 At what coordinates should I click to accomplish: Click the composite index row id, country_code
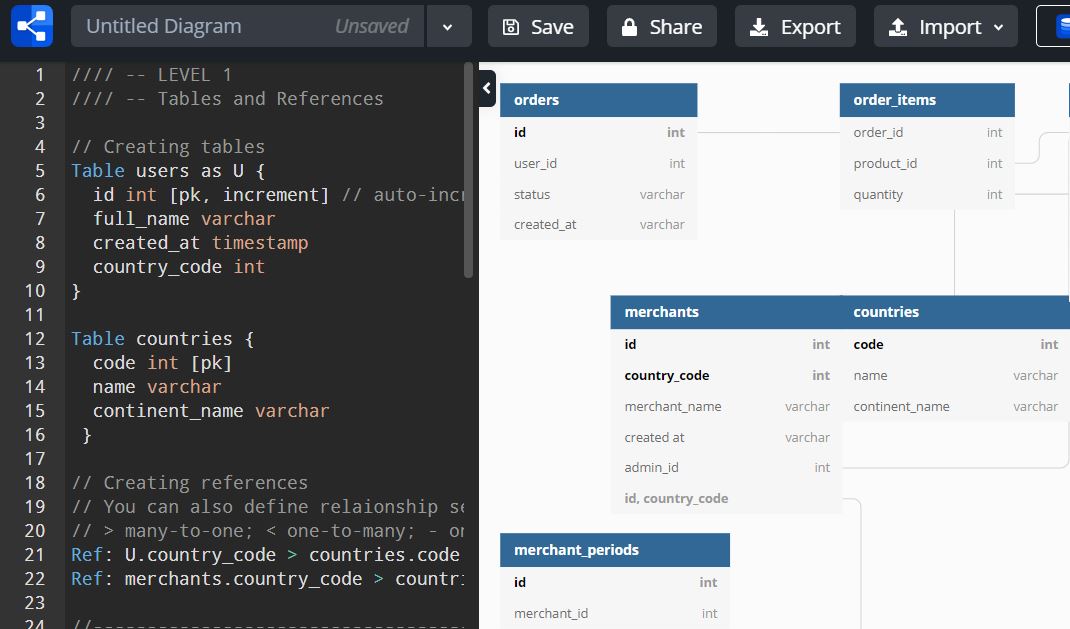[676, 498]
